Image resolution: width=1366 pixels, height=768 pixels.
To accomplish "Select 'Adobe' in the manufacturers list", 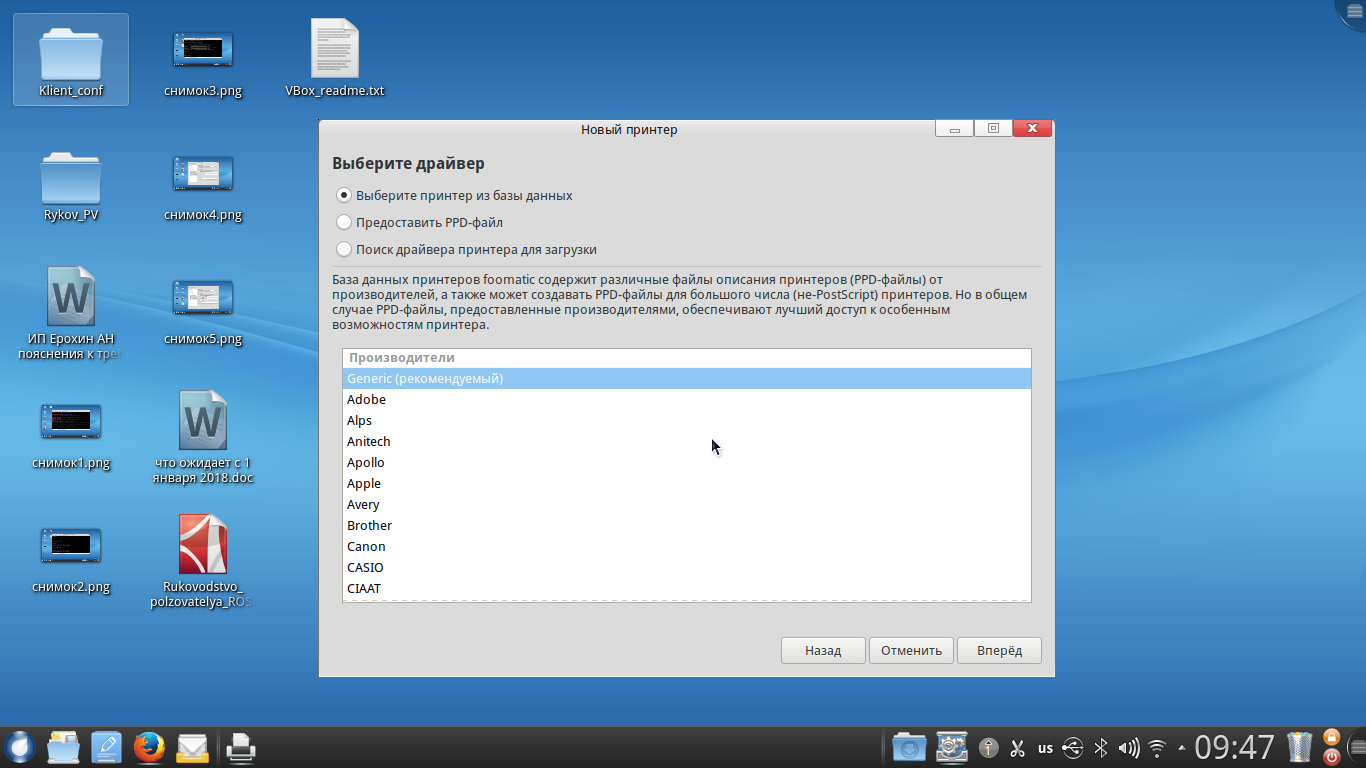I will tap(686, 400).
